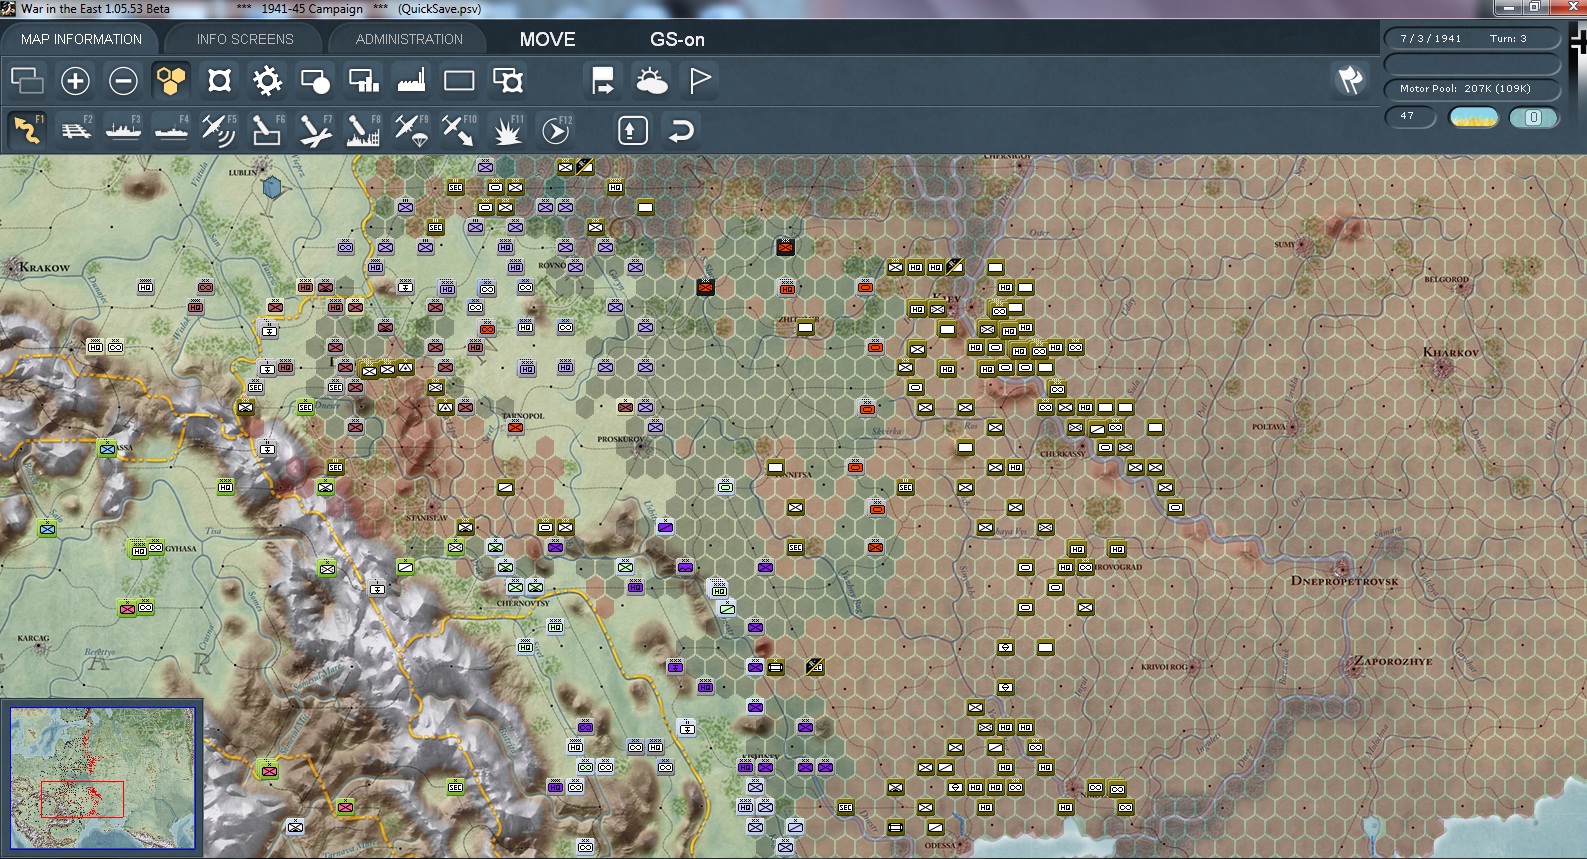1587x859 pixels.
Task: Toggle the gear-shaped fortification overlay icon
Action: pyautogui.click(x=267, y=80)
